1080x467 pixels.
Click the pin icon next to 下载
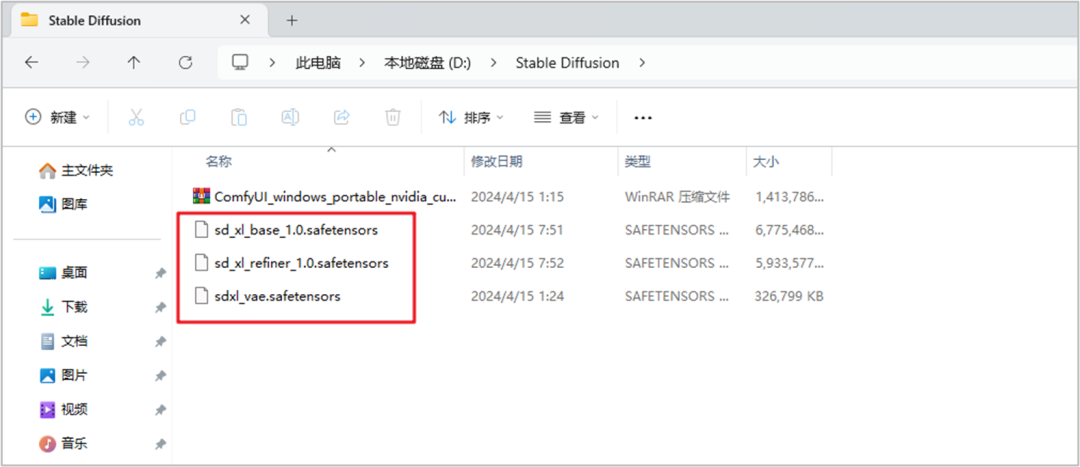pyautogui.click(x=160, y=307)
